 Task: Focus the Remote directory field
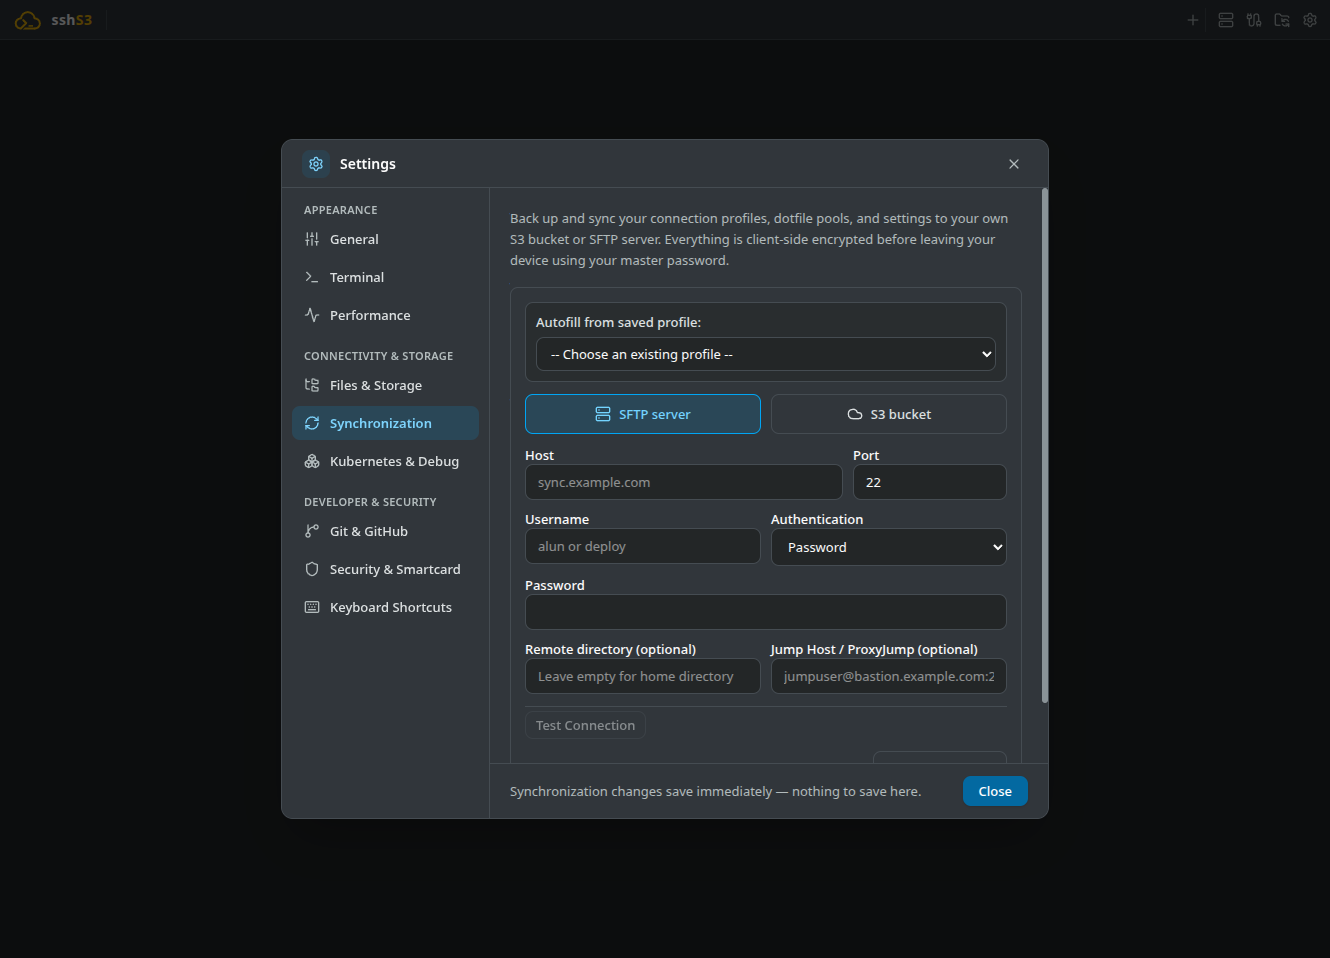[643, 676]
